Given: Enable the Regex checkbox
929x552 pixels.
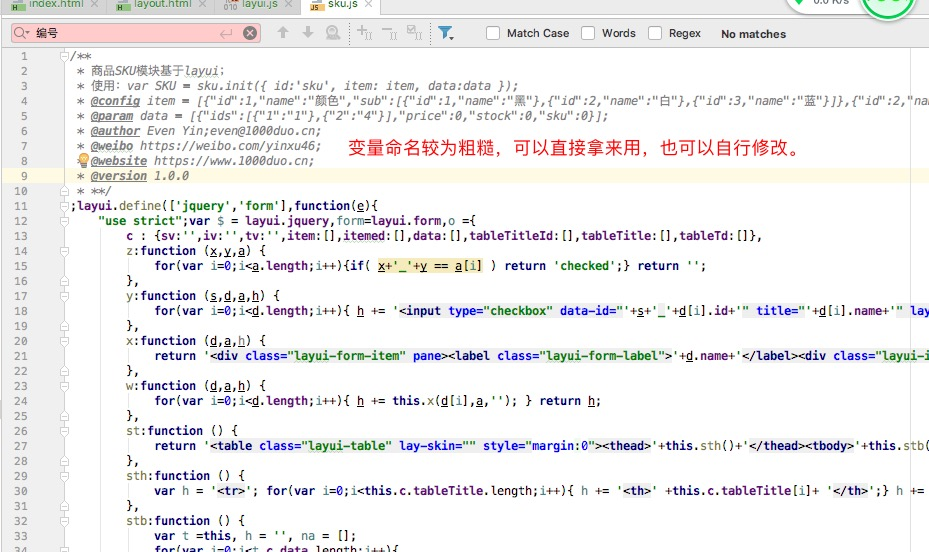Looking at the screenshot, I should (655, 33).
